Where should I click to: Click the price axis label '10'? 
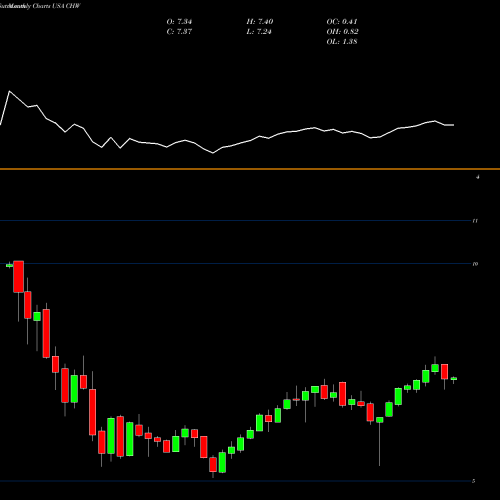(475, 264)
